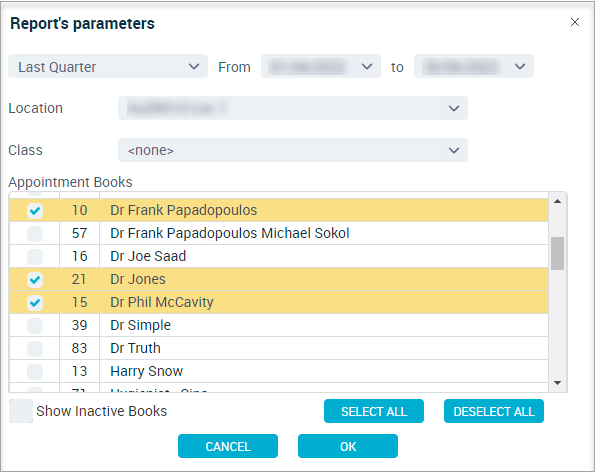Uncheck the Dr Jones checkbox
Screen dimensions: 595x472
[x=35, y=280]
